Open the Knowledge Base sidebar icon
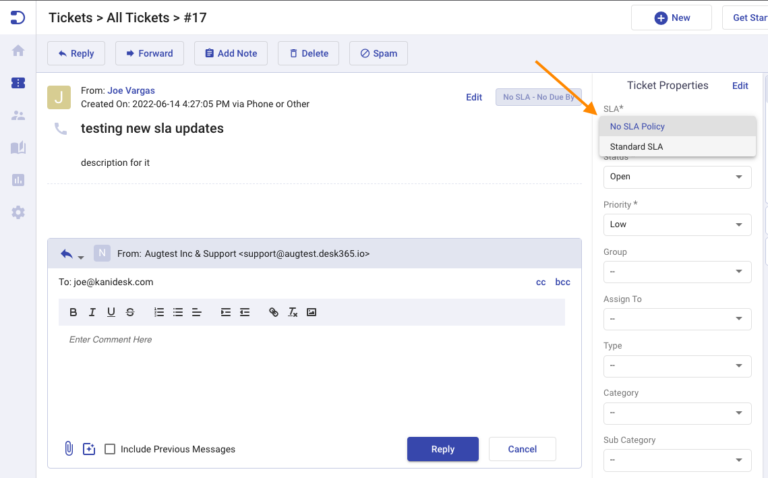The width and height of the screenshot is (768, 478). 18,147
